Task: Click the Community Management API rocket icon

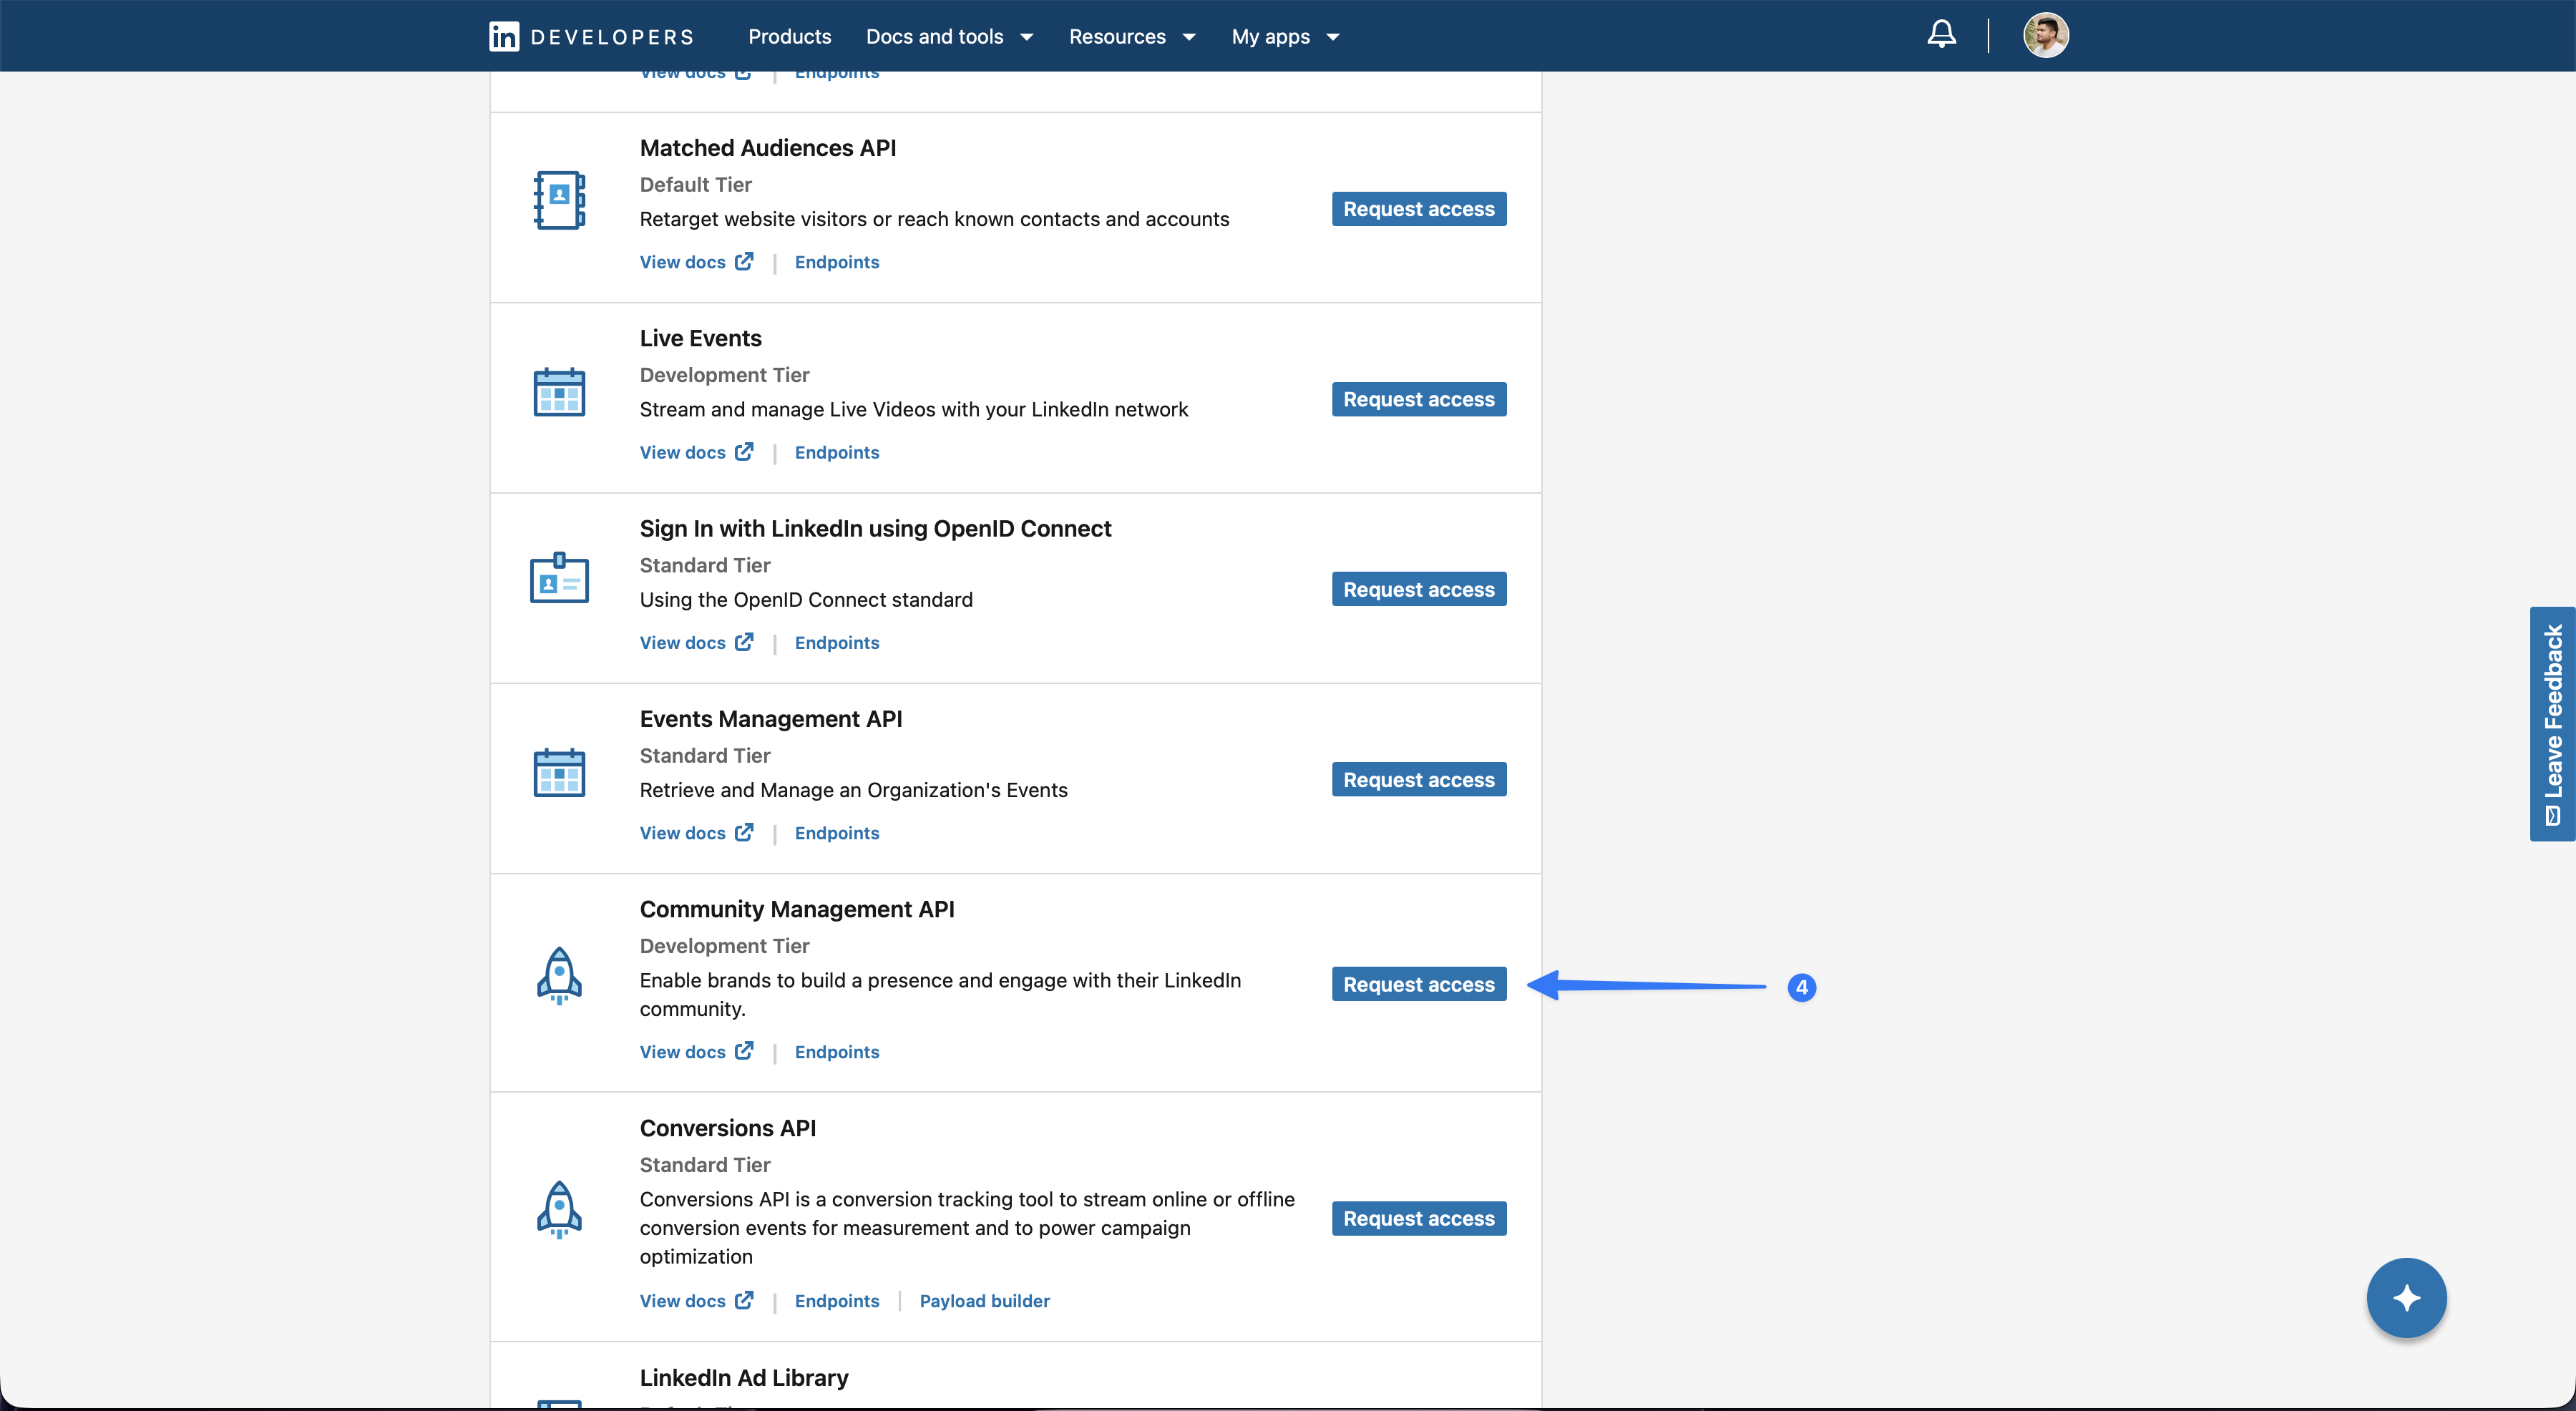Action: click(x=559, y=976)
